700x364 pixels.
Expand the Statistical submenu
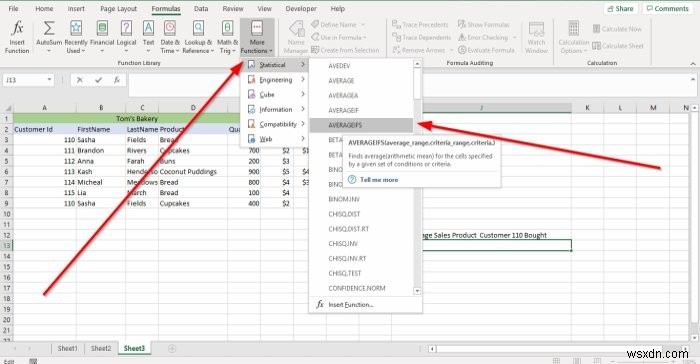(275, 65)
